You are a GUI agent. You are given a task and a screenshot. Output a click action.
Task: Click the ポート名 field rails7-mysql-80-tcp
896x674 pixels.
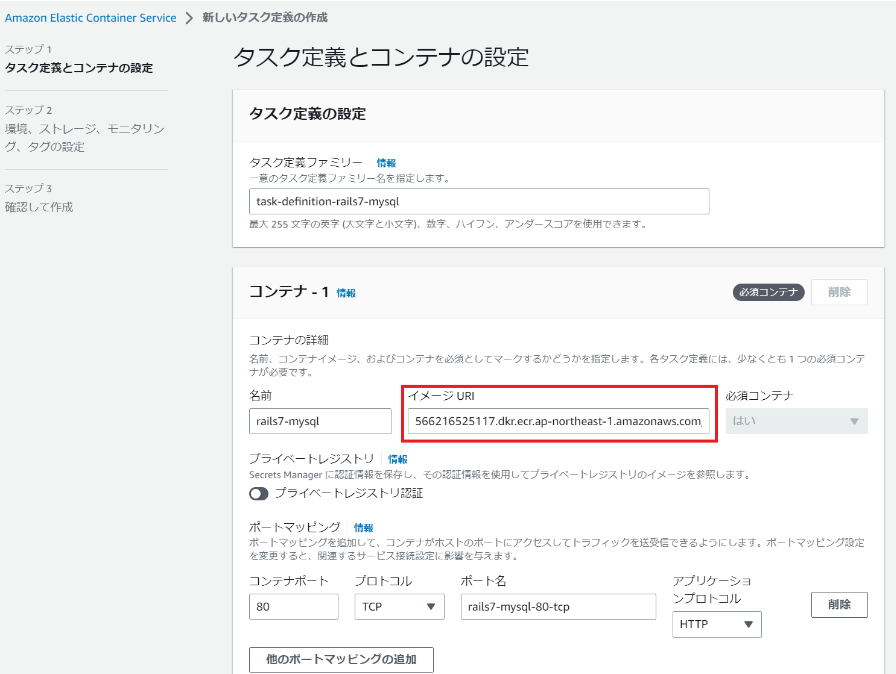[558, 607]
